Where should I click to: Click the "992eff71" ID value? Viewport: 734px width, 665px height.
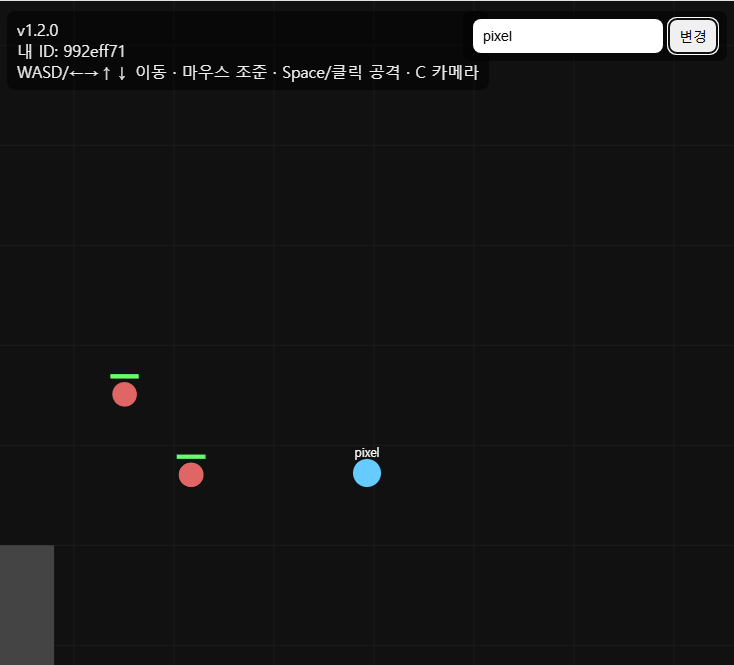click(94, 51)
